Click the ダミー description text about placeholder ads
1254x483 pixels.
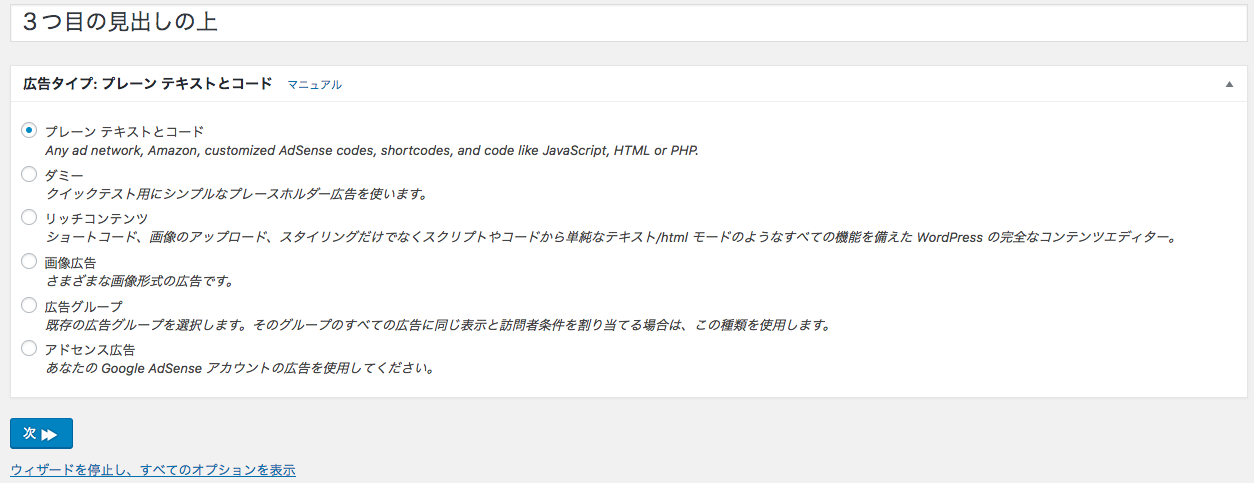[237, 194]
